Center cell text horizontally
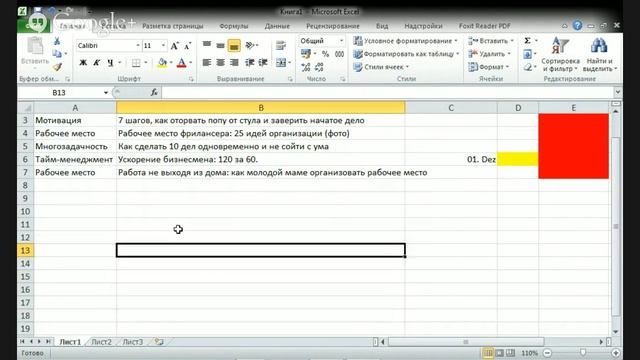This screenshot has width=640, height=360. pos(220,63)
